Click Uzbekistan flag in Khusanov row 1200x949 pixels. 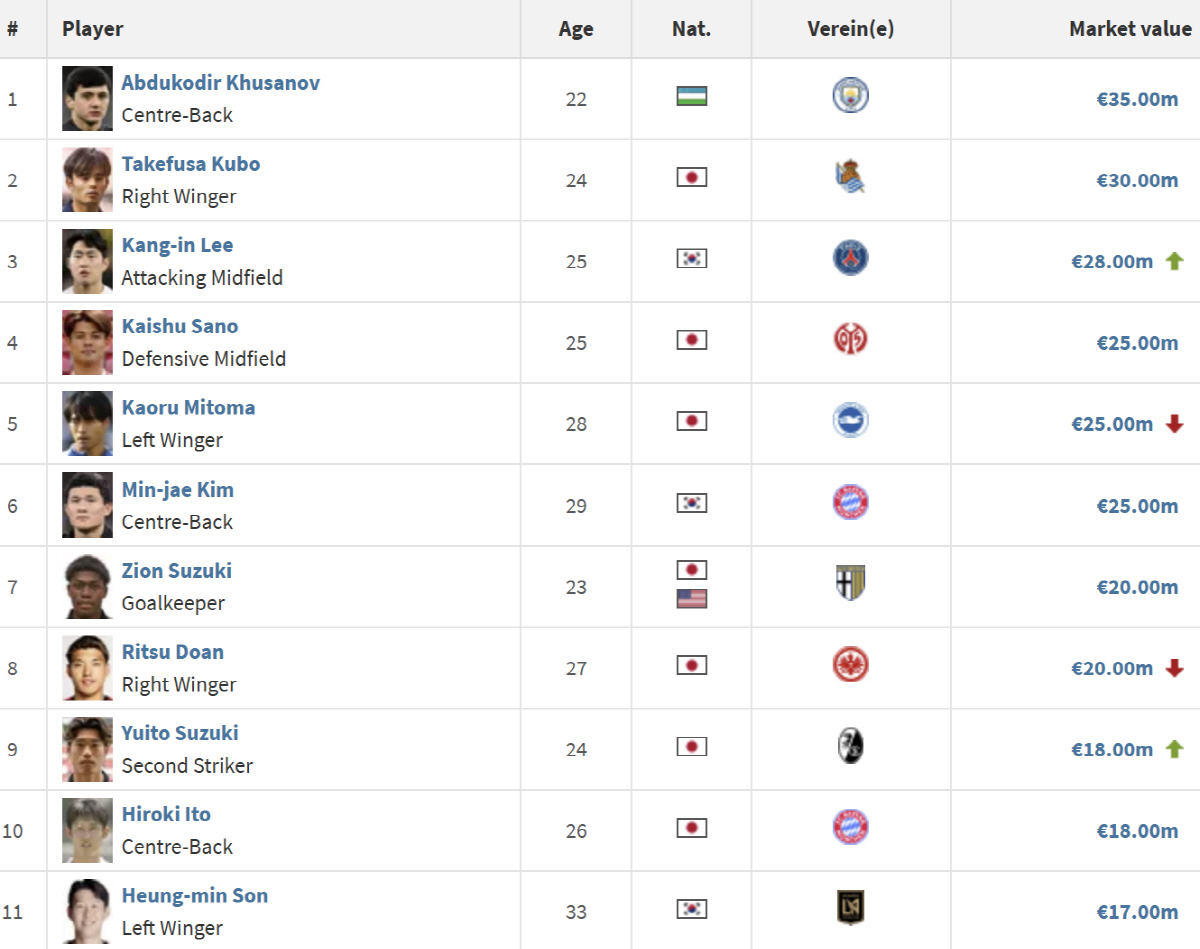[x=691, y=96]
